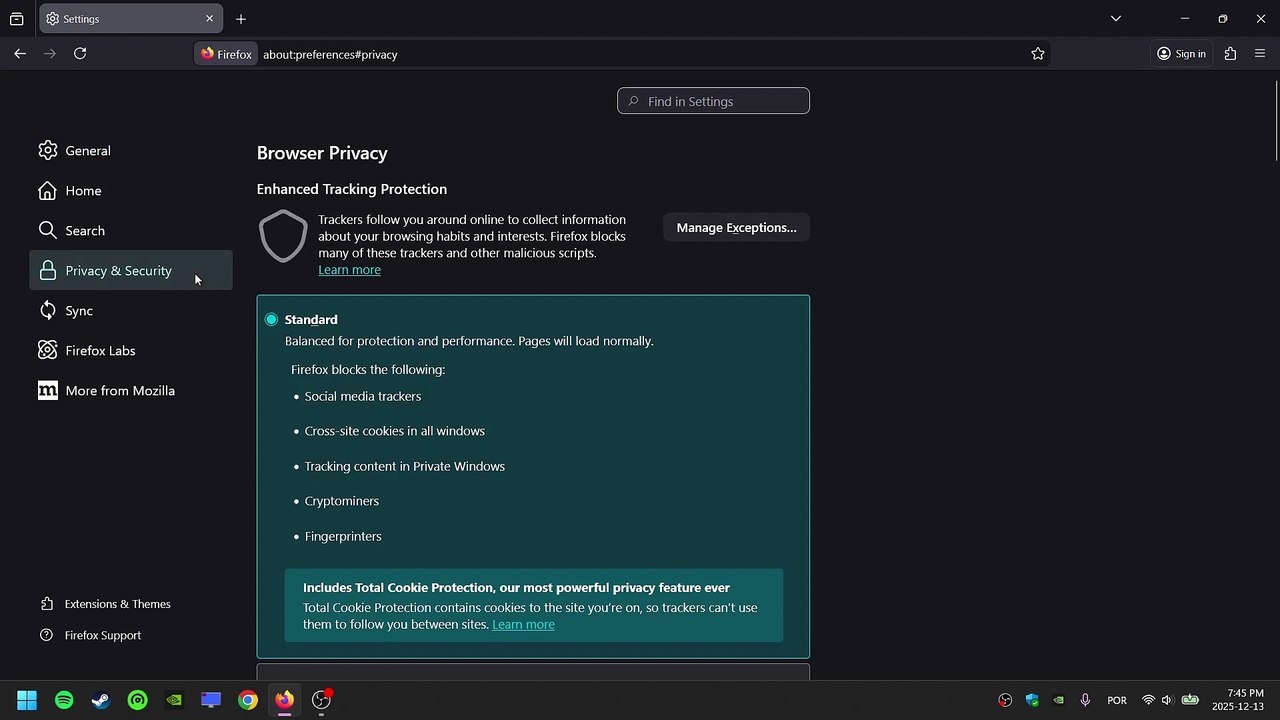
Task: Open the Extensions toolbar button
Action: click(x=1230, y=54)
